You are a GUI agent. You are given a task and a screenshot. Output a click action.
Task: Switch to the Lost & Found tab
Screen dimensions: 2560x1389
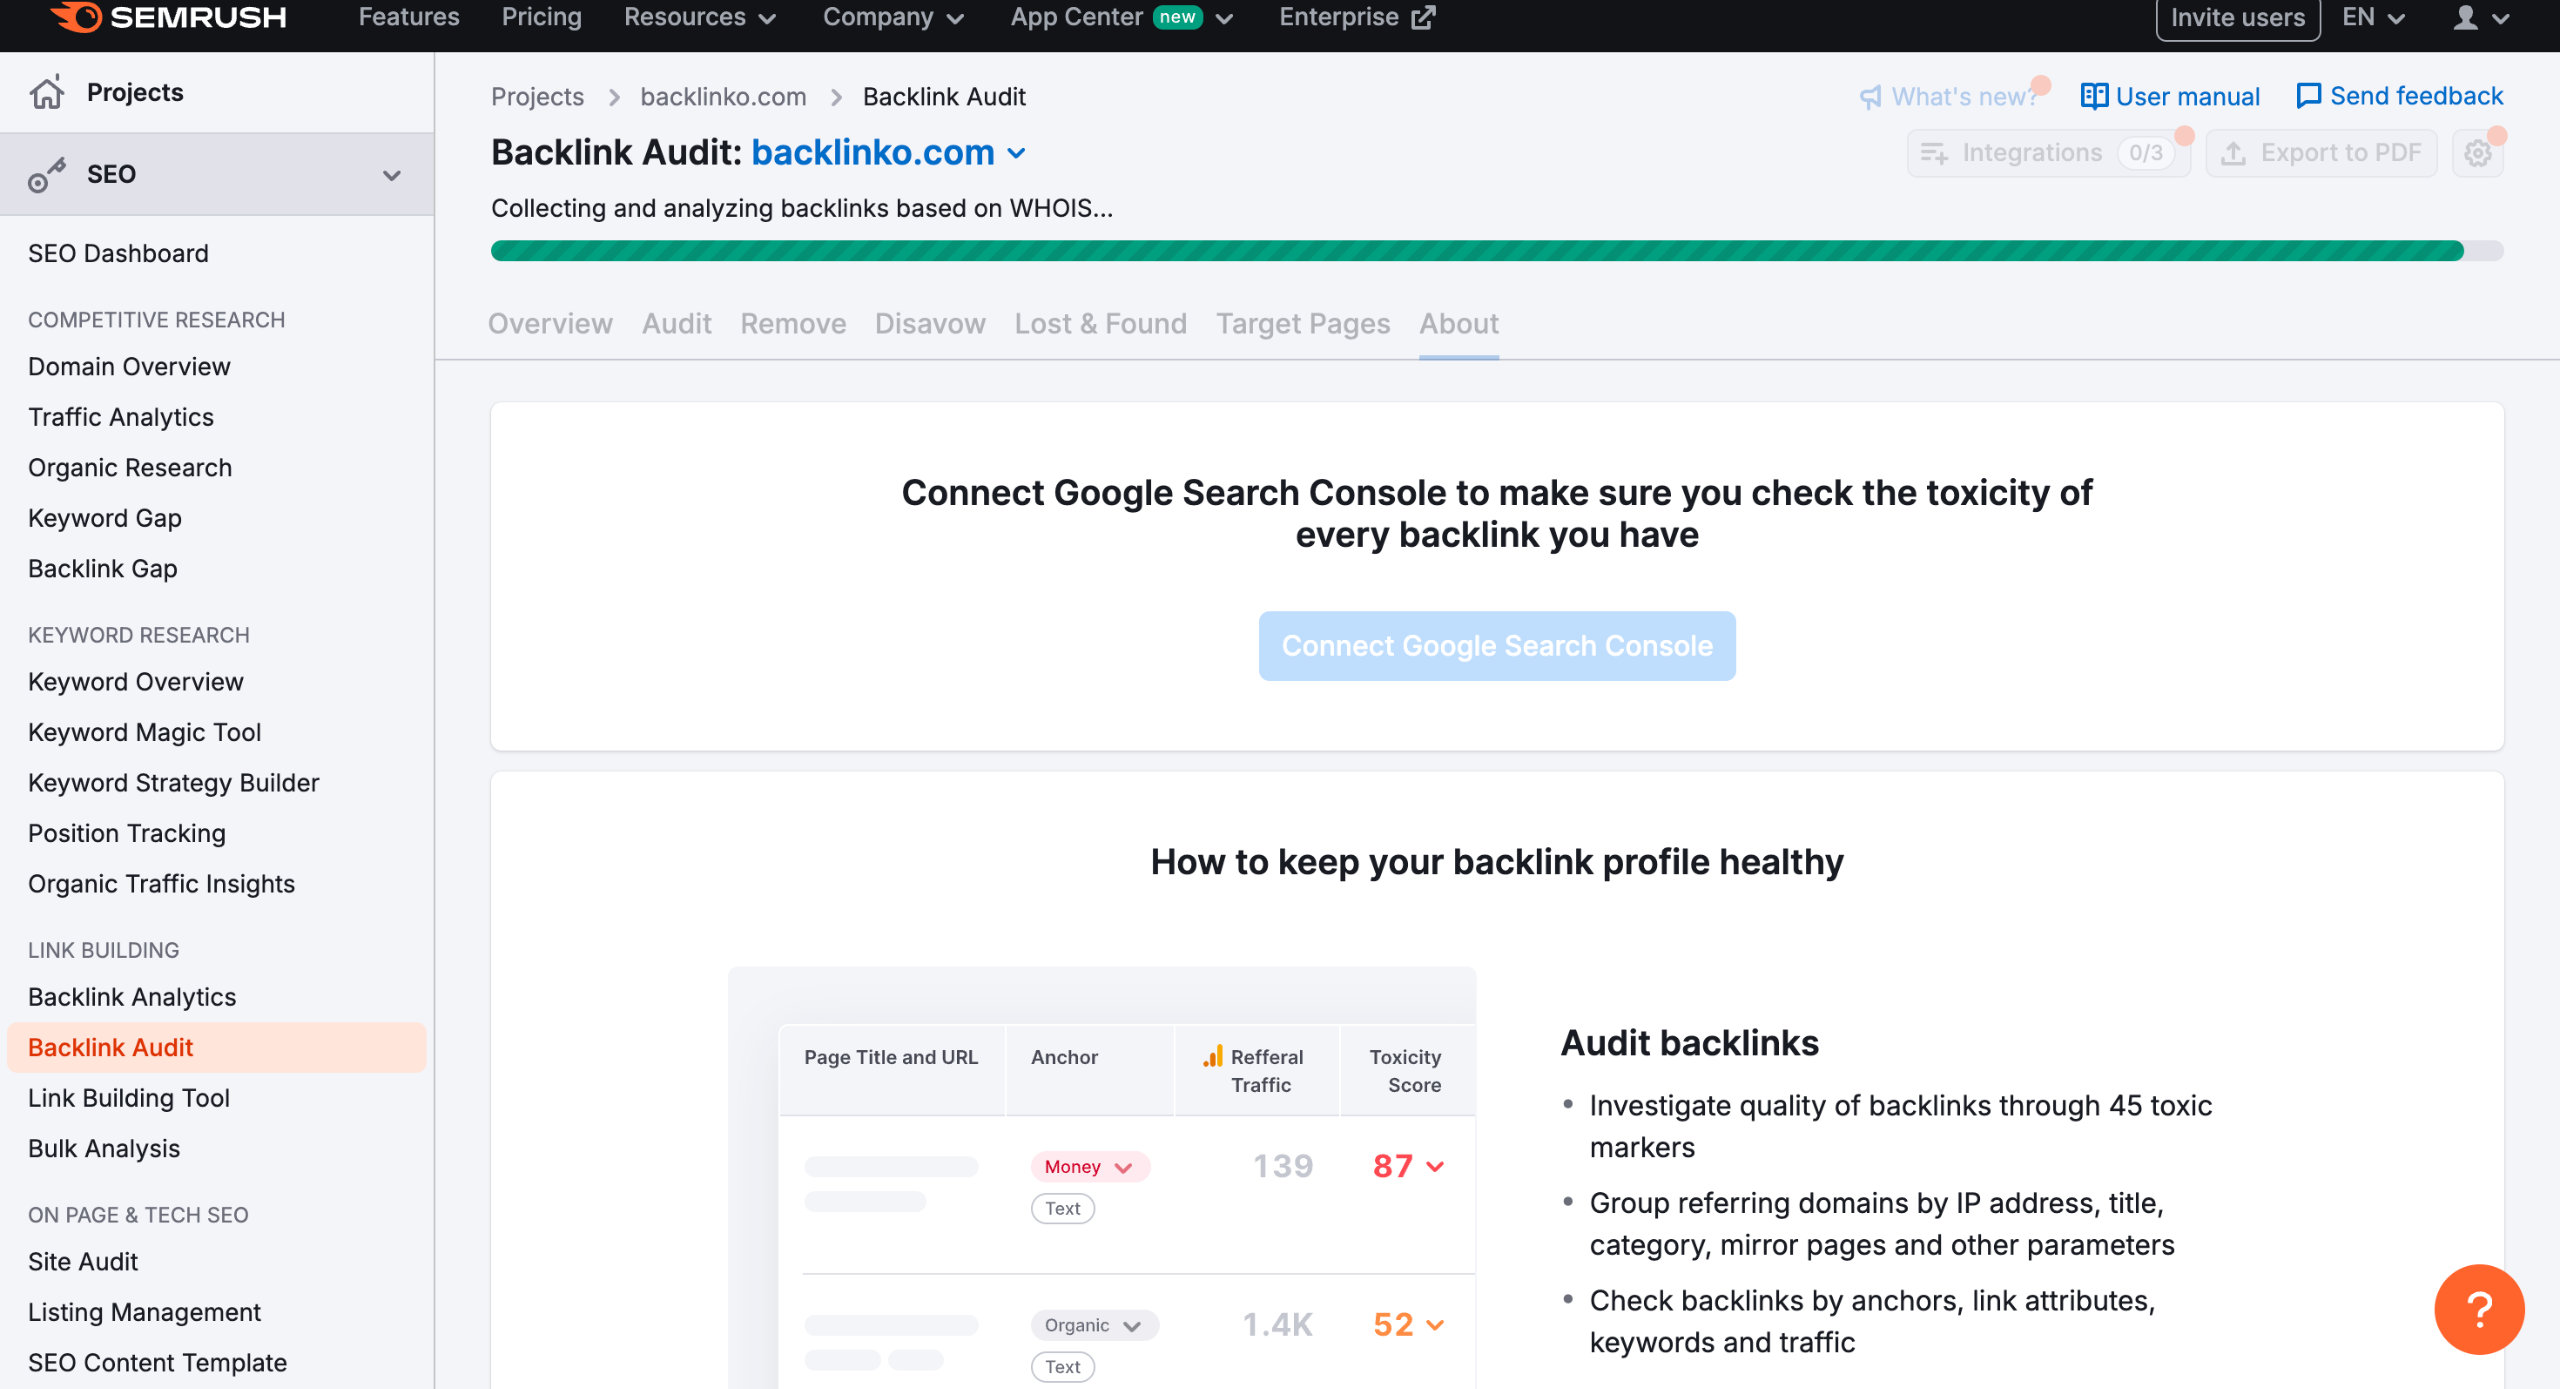coord(1100,324)
